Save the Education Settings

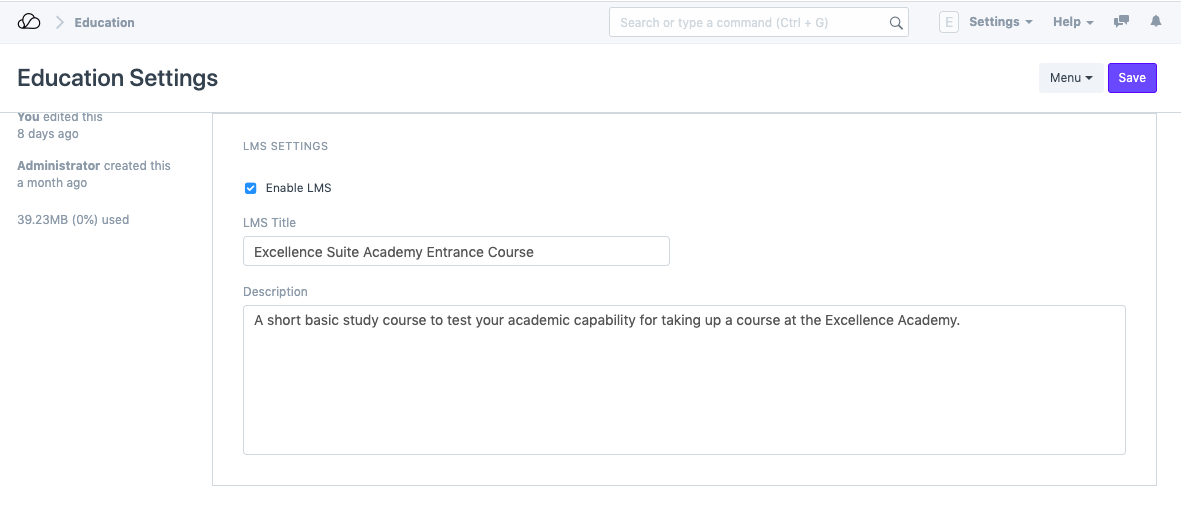(1132, 78)
